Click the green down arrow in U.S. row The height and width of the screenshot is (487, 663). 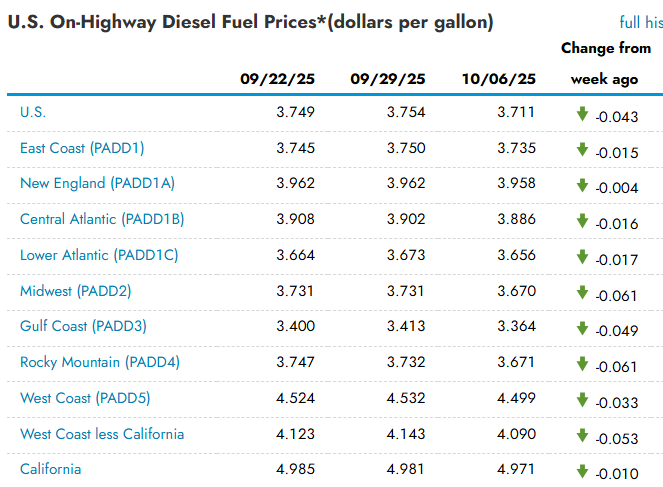click(x=583, y=114)
